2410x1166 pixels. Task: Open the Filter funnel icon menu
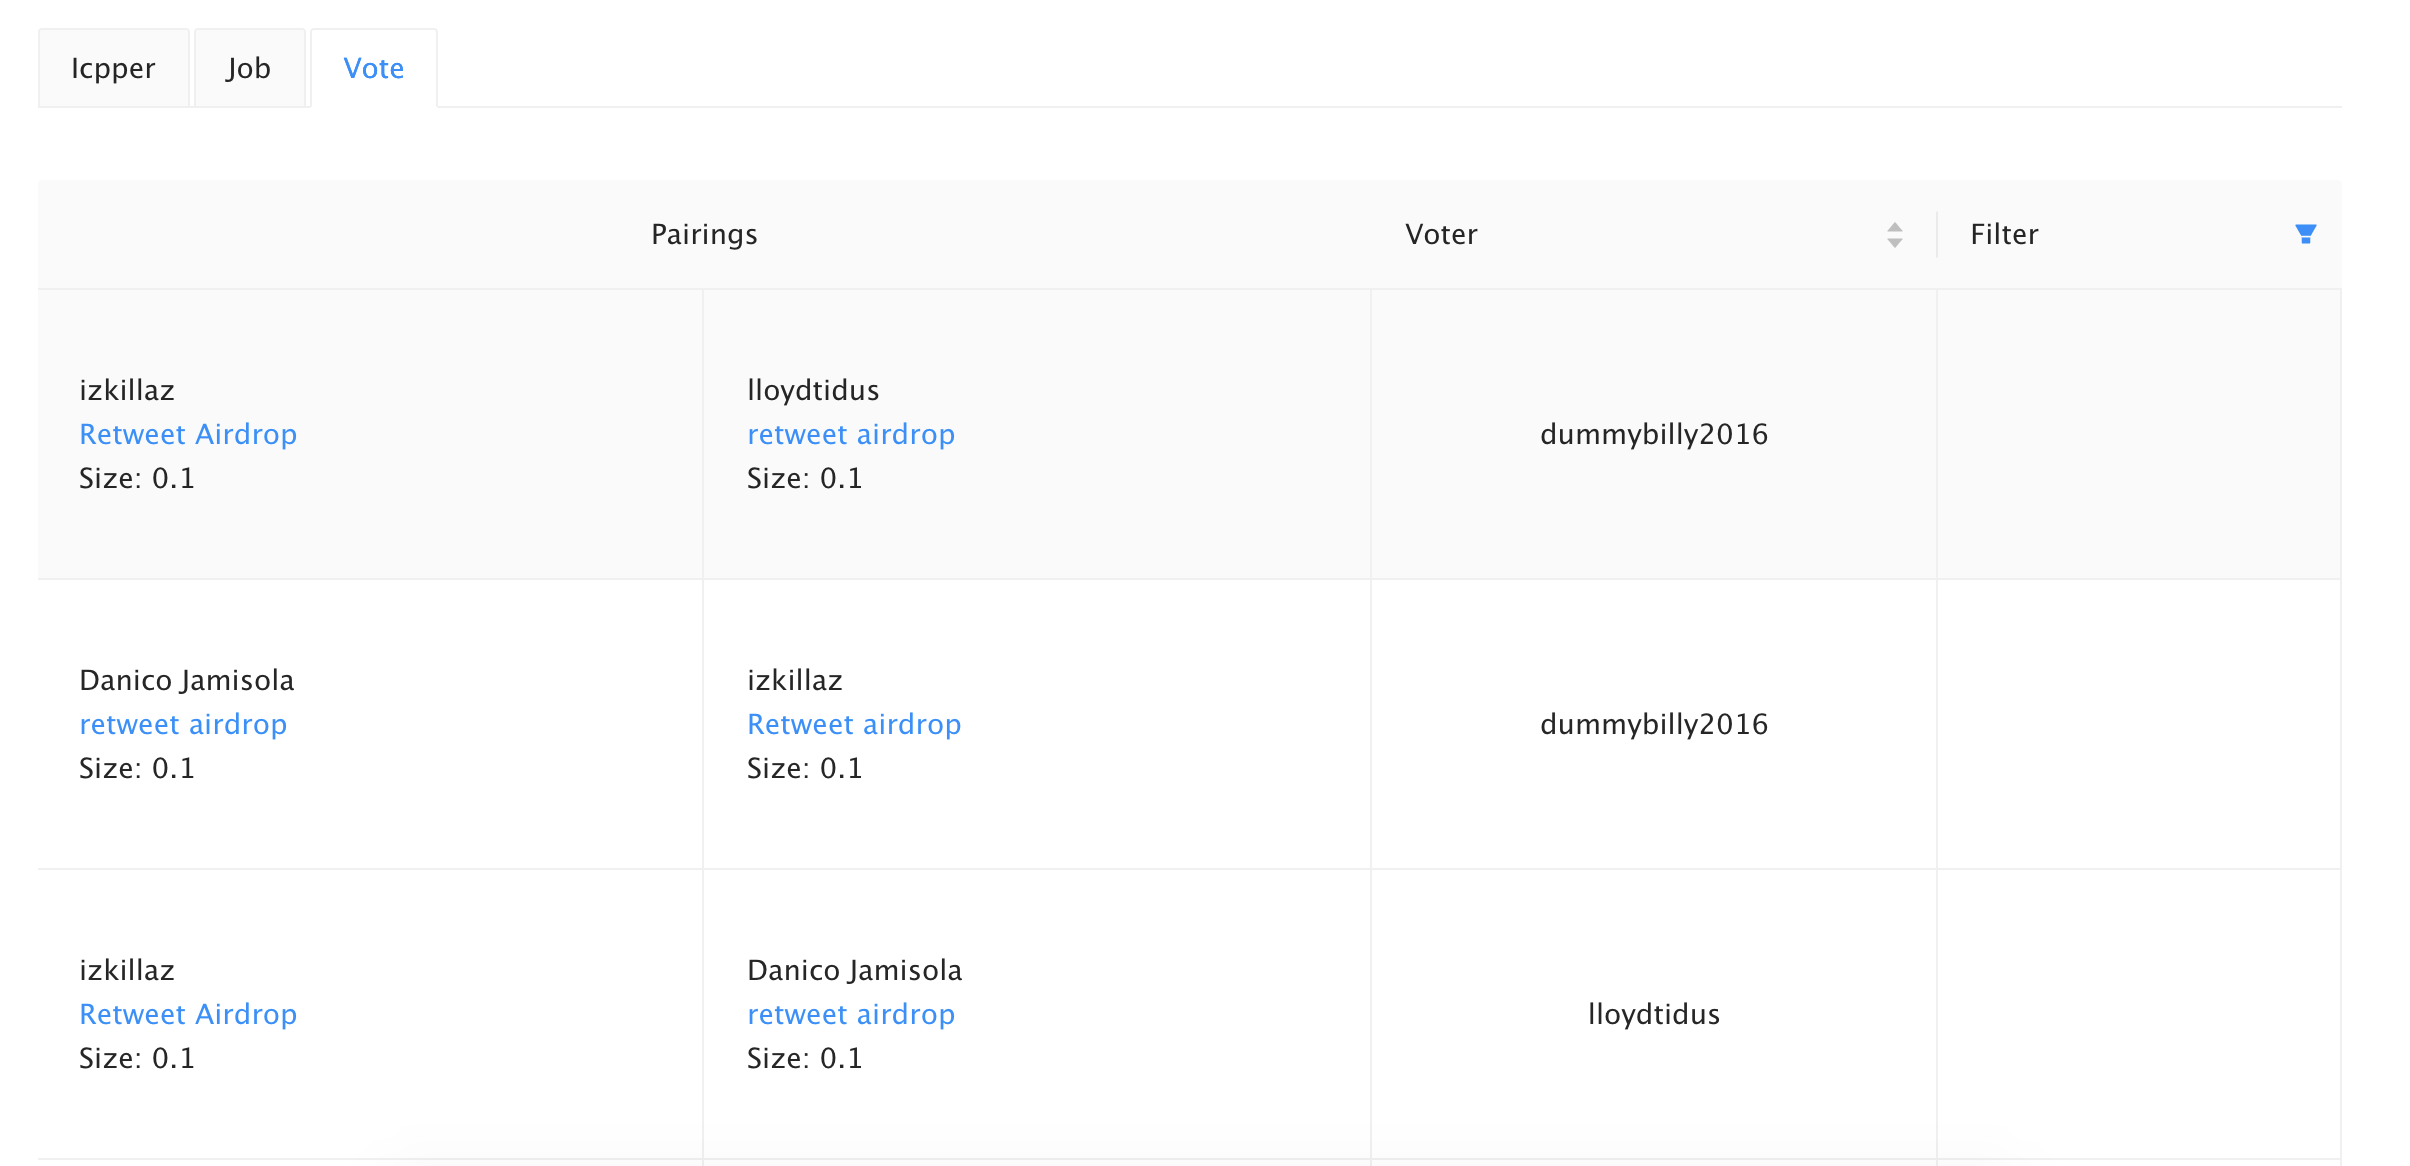coord(2305,234)
